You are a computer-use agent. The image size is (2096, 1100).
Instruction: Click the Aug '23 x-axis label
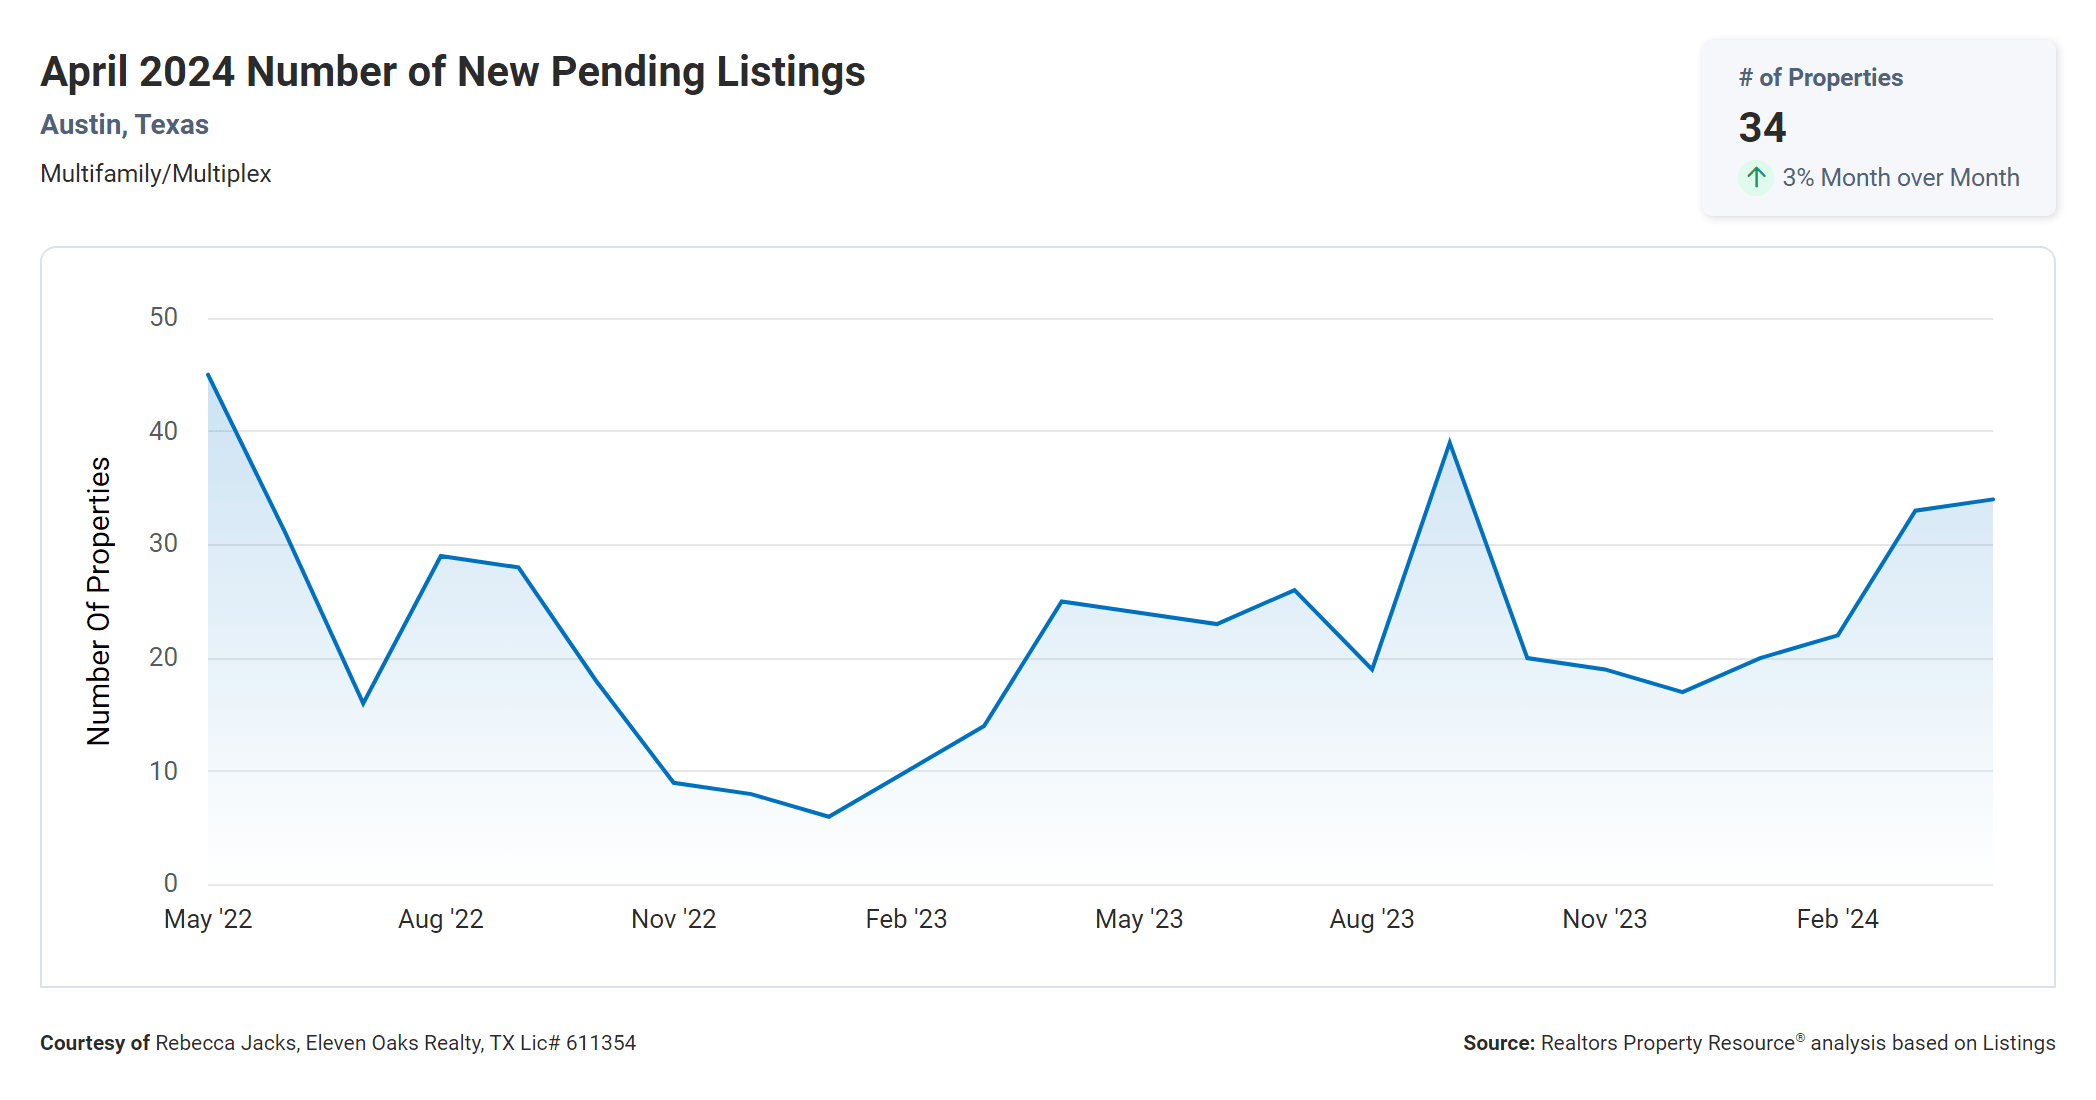point(1372,919)
